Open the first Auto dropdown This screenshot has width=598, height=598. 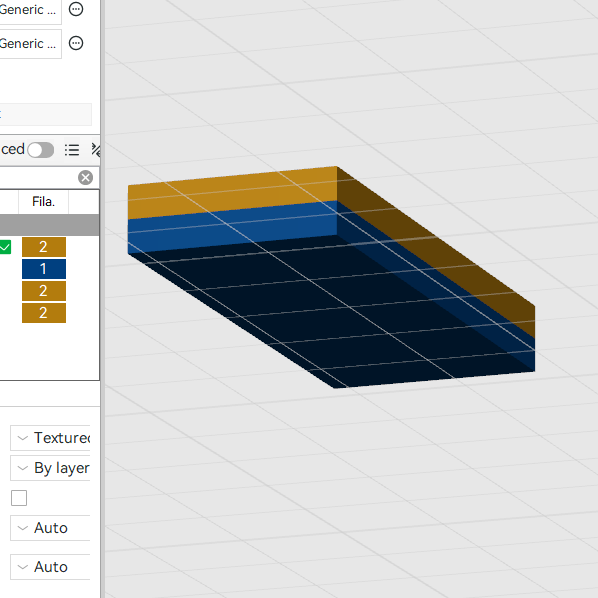coord(50,528)
